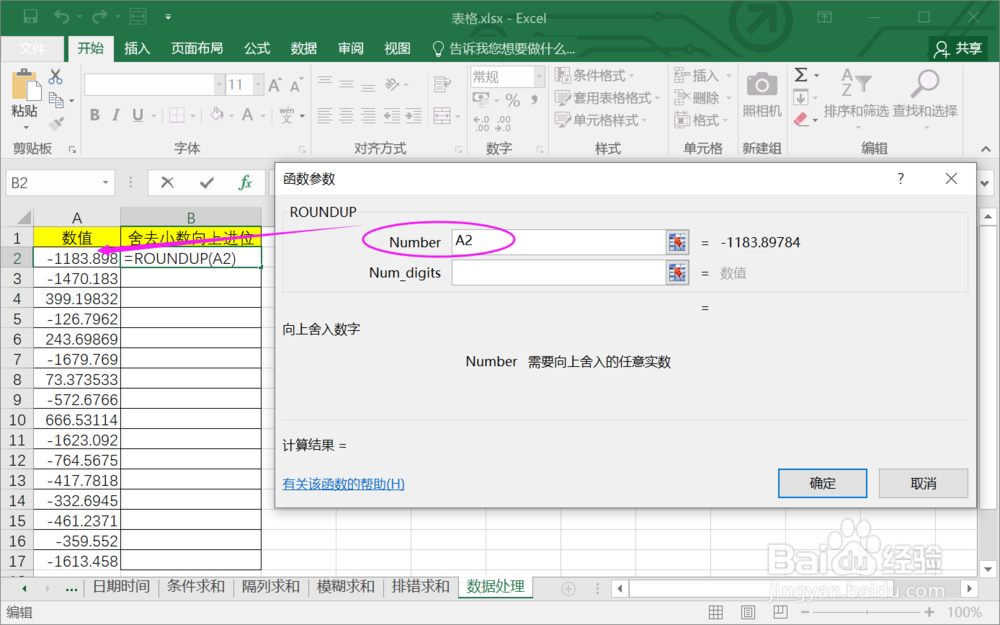Click the range selector icon beside Num_digits

[677, 273]
